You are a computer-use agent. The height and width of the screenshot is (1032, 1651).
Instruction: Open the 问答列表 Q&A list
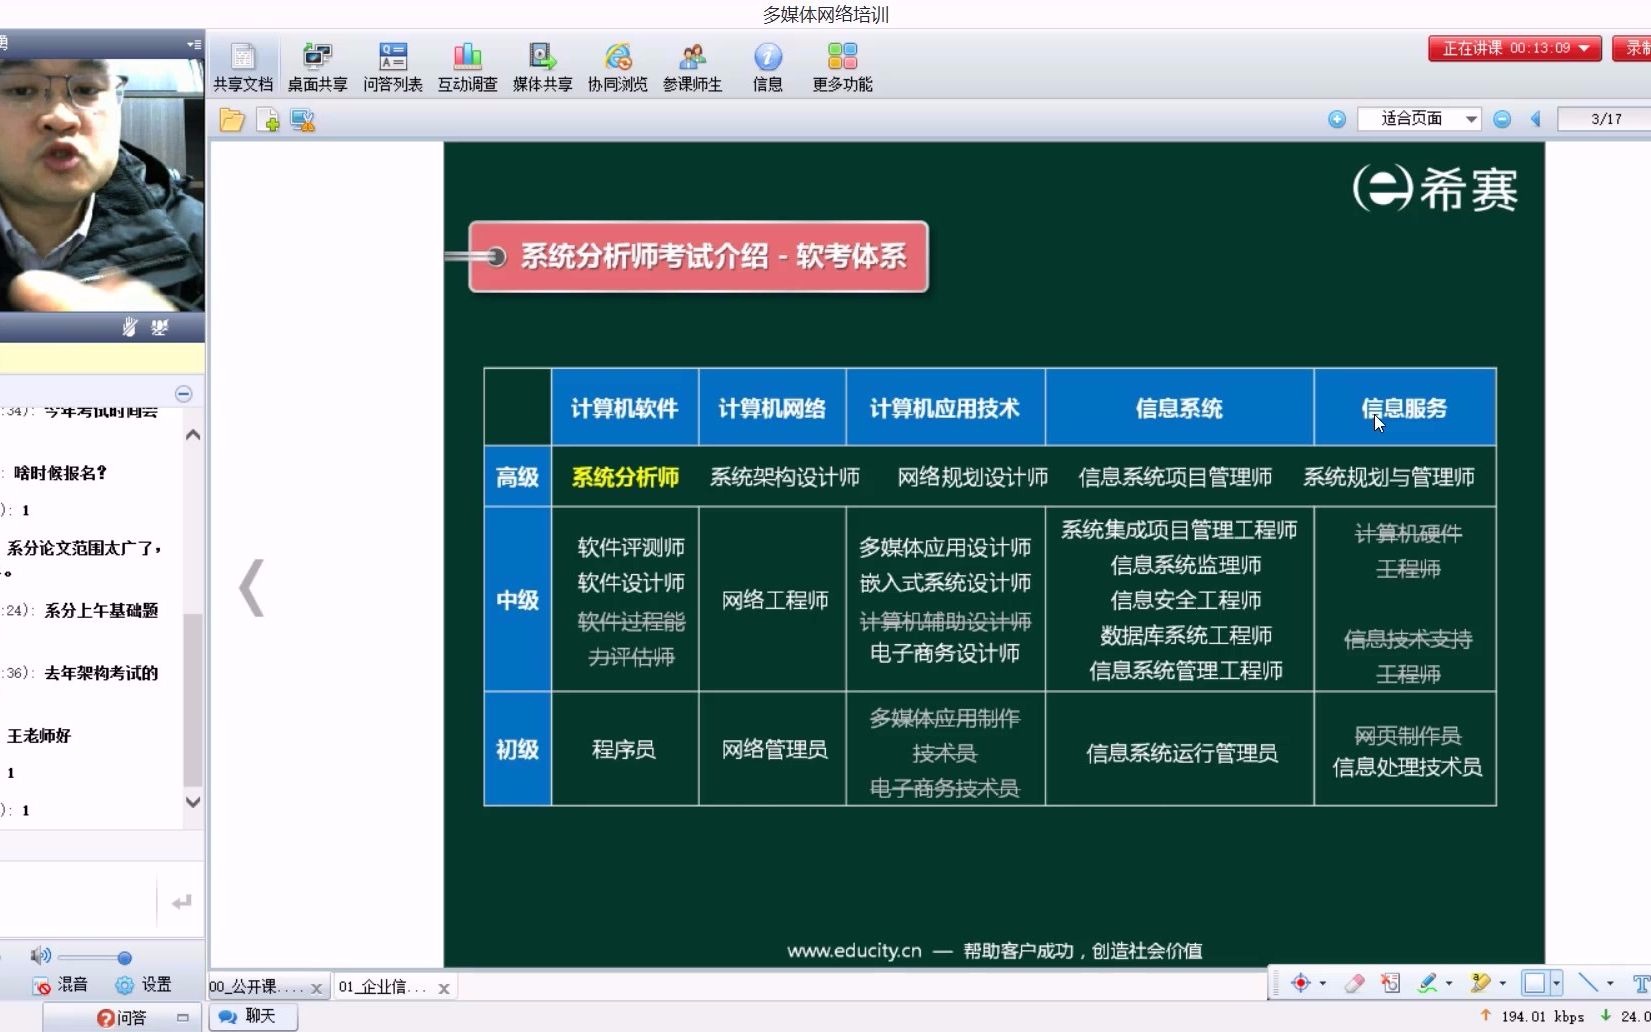[x=393, y=66]
